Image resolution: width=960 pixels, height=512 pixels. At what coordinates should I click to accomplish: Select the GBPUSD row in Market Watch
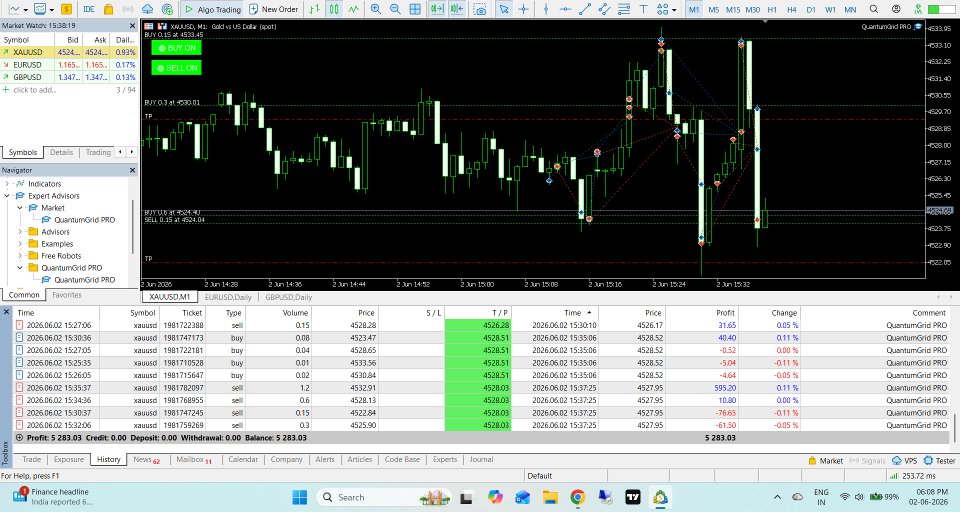coord(69,77)
